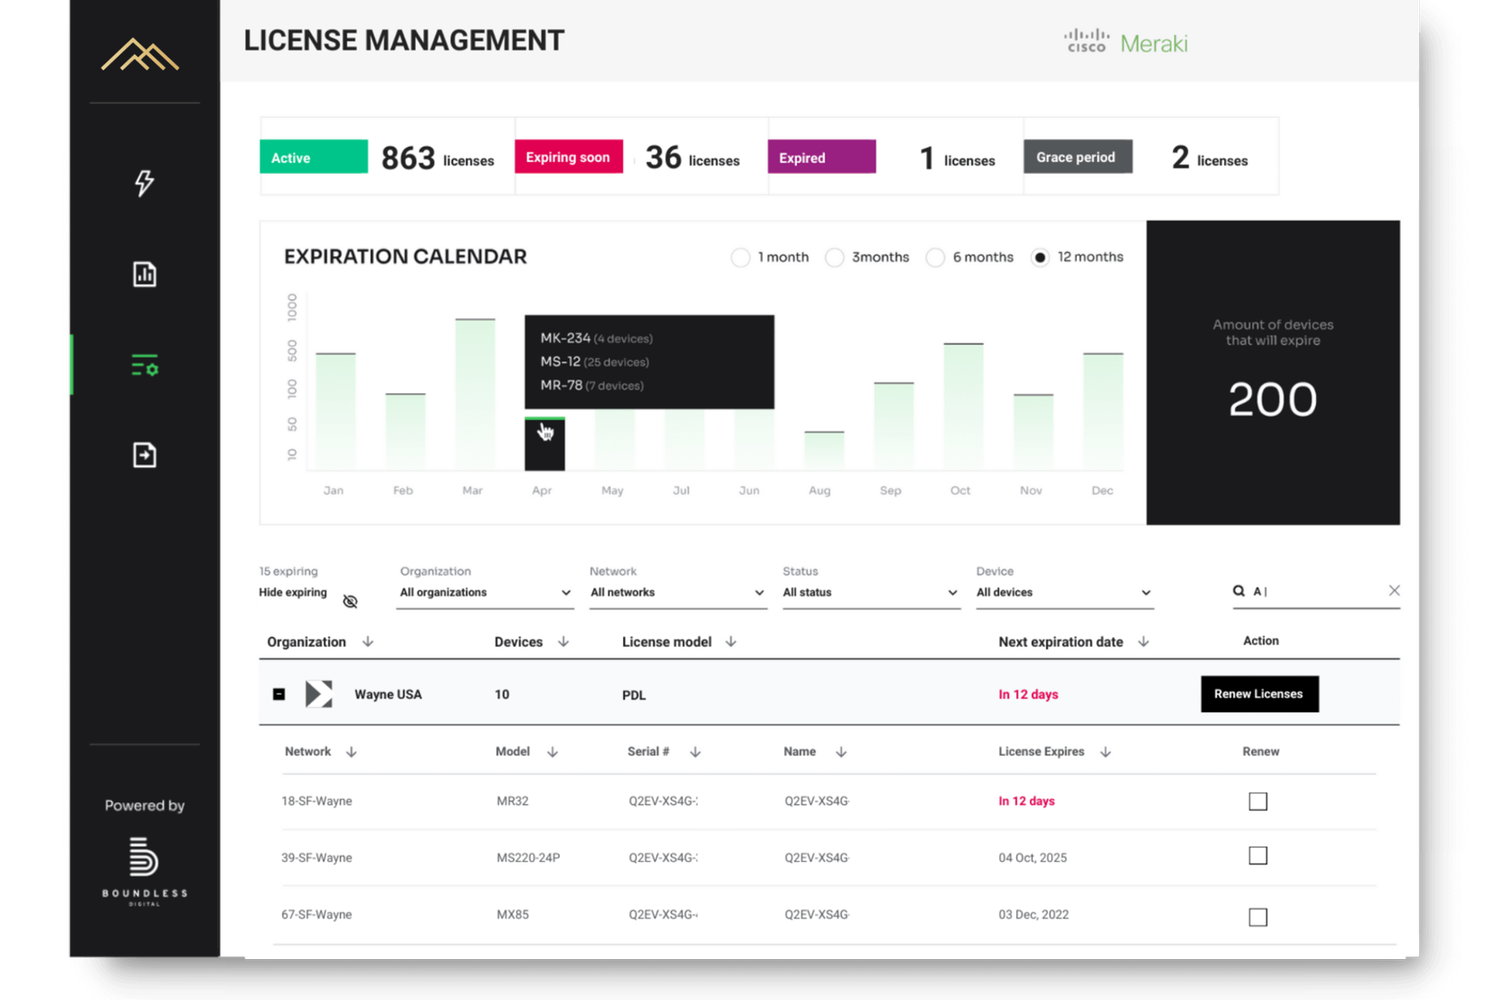The height and width of the screenshot is (1000, 1500).
Task: Clear the search field via the X icon
Action: [1394, 591]
